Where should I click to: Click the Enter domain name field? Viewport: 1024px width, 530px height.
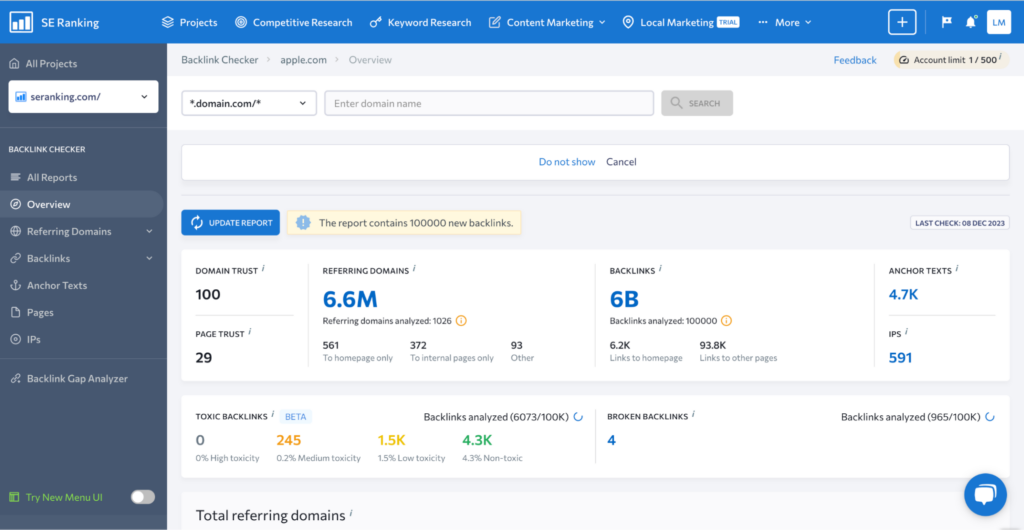489,103
